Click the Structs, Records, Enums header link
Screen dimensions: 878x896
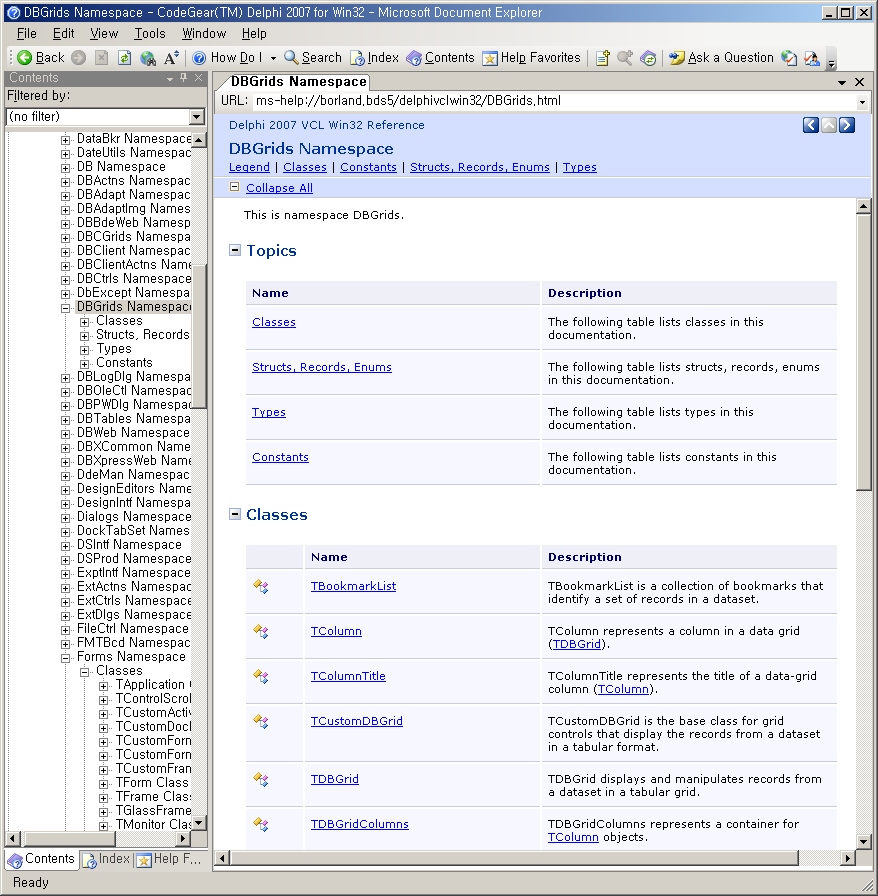tap(479, 167)
